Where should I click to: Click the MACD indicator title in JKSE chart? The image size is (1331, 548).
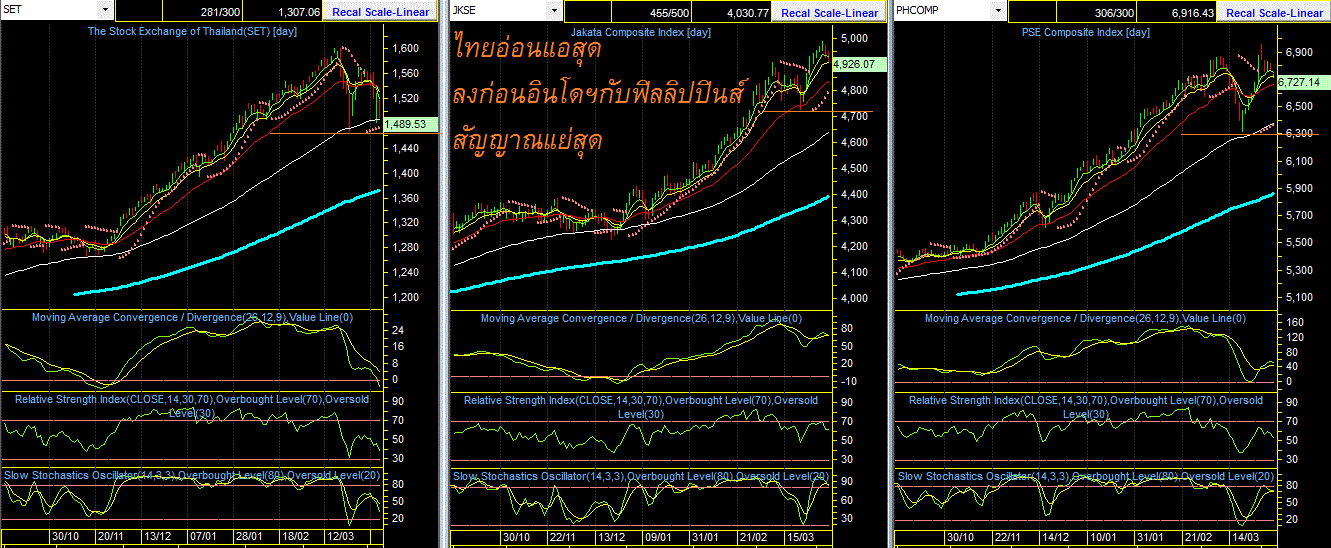pyautogui.click(x=641, y=318)
